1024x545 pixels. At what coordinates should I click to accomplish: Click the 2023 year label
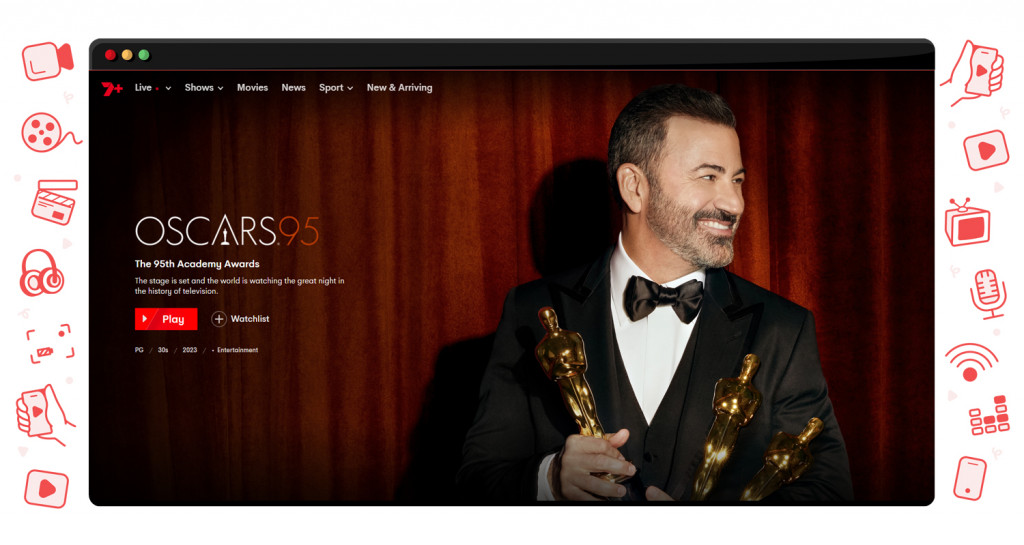(189, 350)
